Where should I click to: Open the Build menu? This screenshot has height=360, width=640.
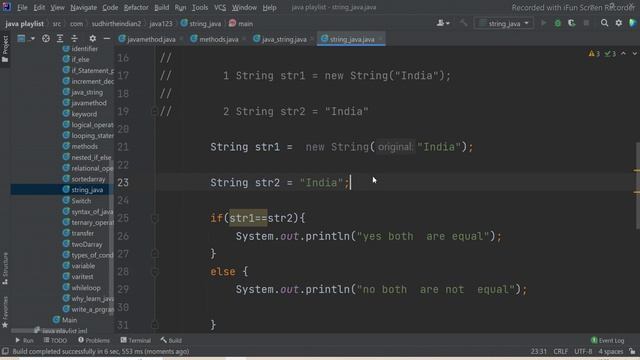tap(162, 7)
